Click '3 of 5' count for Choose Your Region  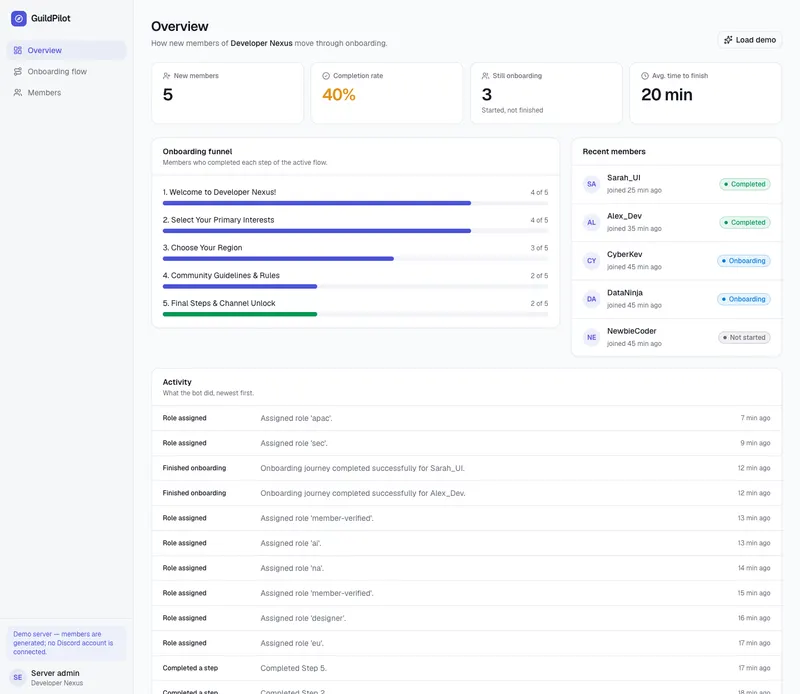pos(539,248)
